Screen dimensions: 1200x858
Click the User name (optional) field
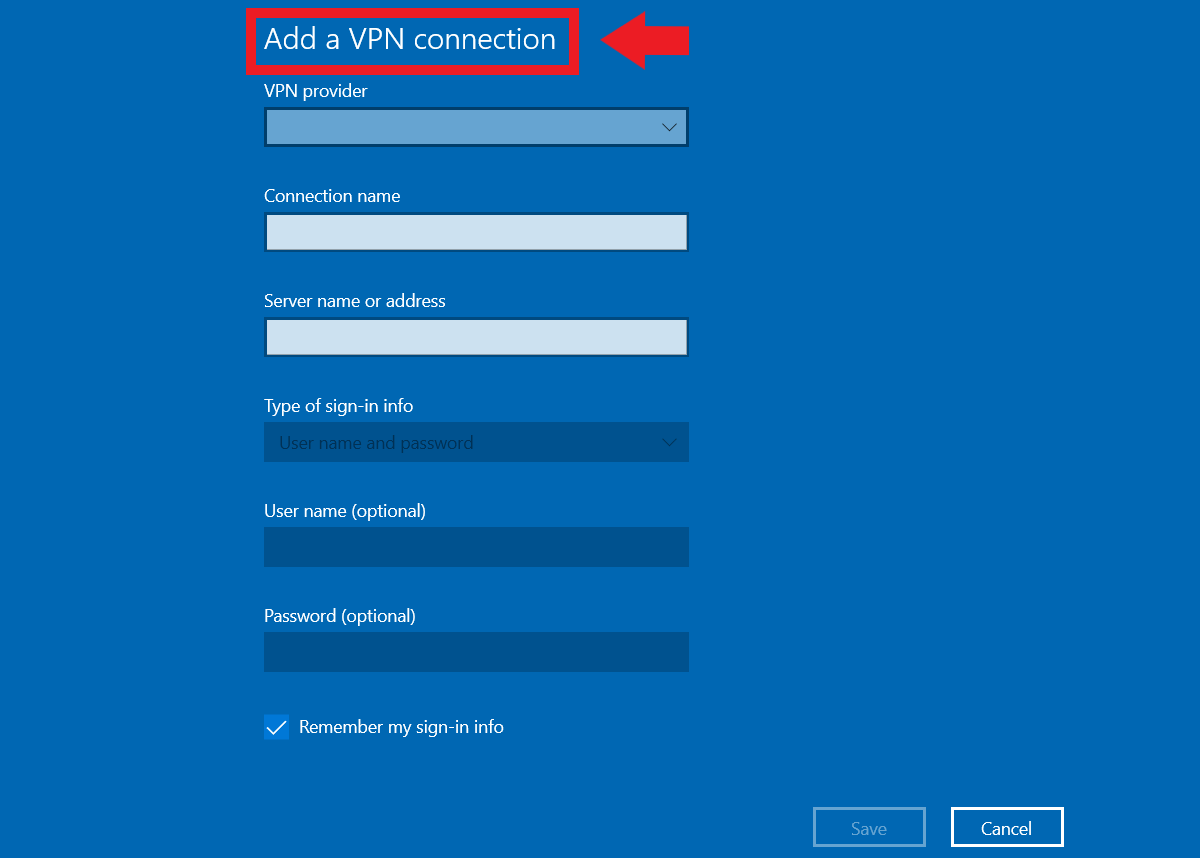pyautogui.click(x=476, y=547)
